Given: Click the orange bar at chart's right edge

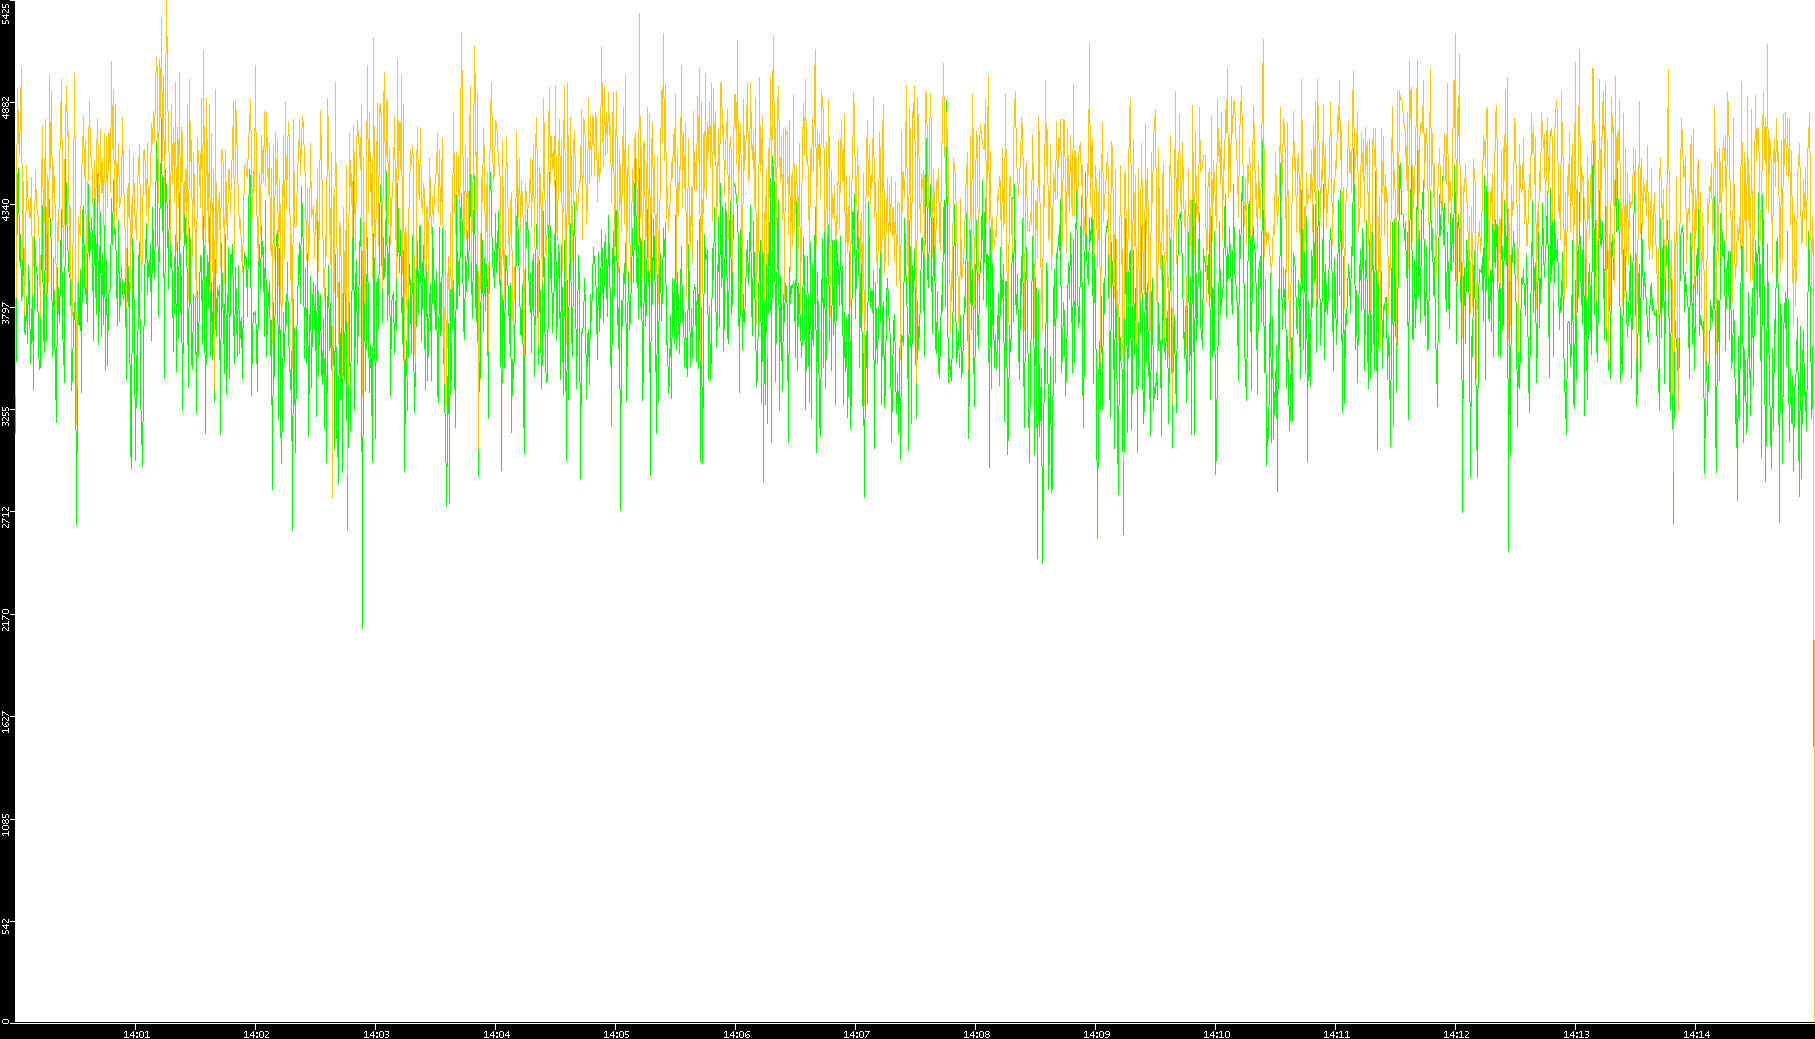Looking at the screenshot, I should (1812, 692).
